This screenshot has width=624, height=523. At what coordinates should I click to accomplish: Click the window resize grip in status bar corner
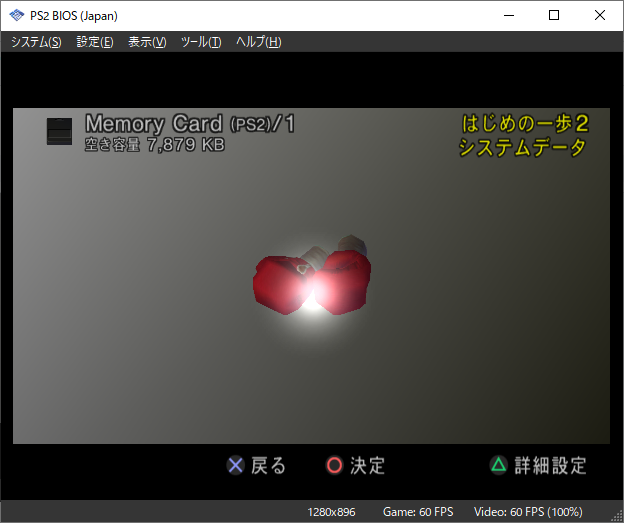(x=617, y=516)
